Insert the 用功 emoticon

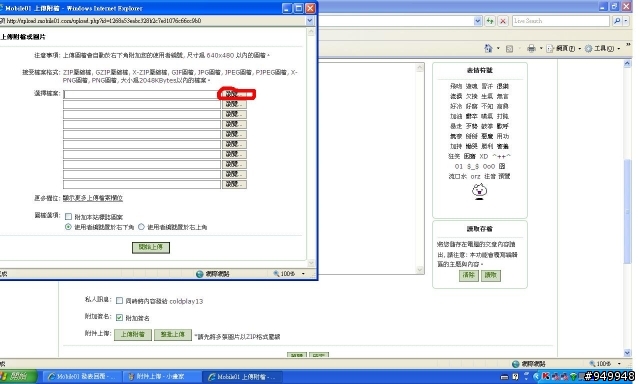(x=503, y=136)
